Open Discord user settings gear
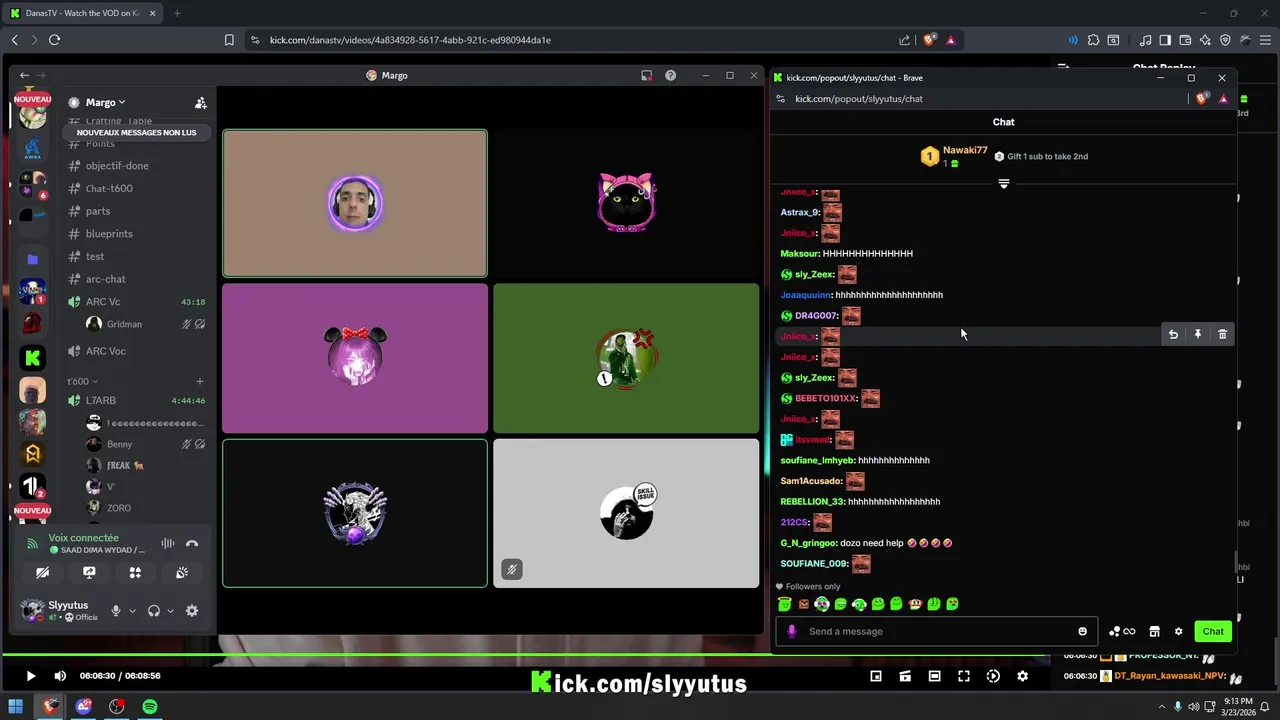 coord(192,611)
